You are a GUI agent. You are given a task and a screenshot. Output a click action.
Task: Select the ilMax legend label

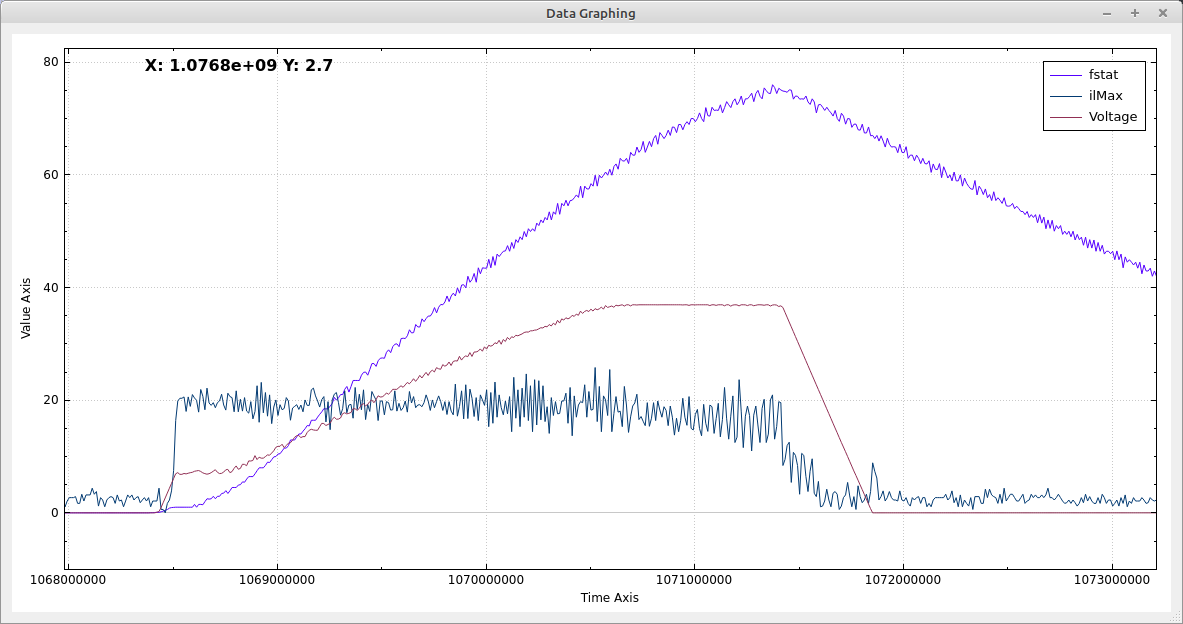[1105, 95]
